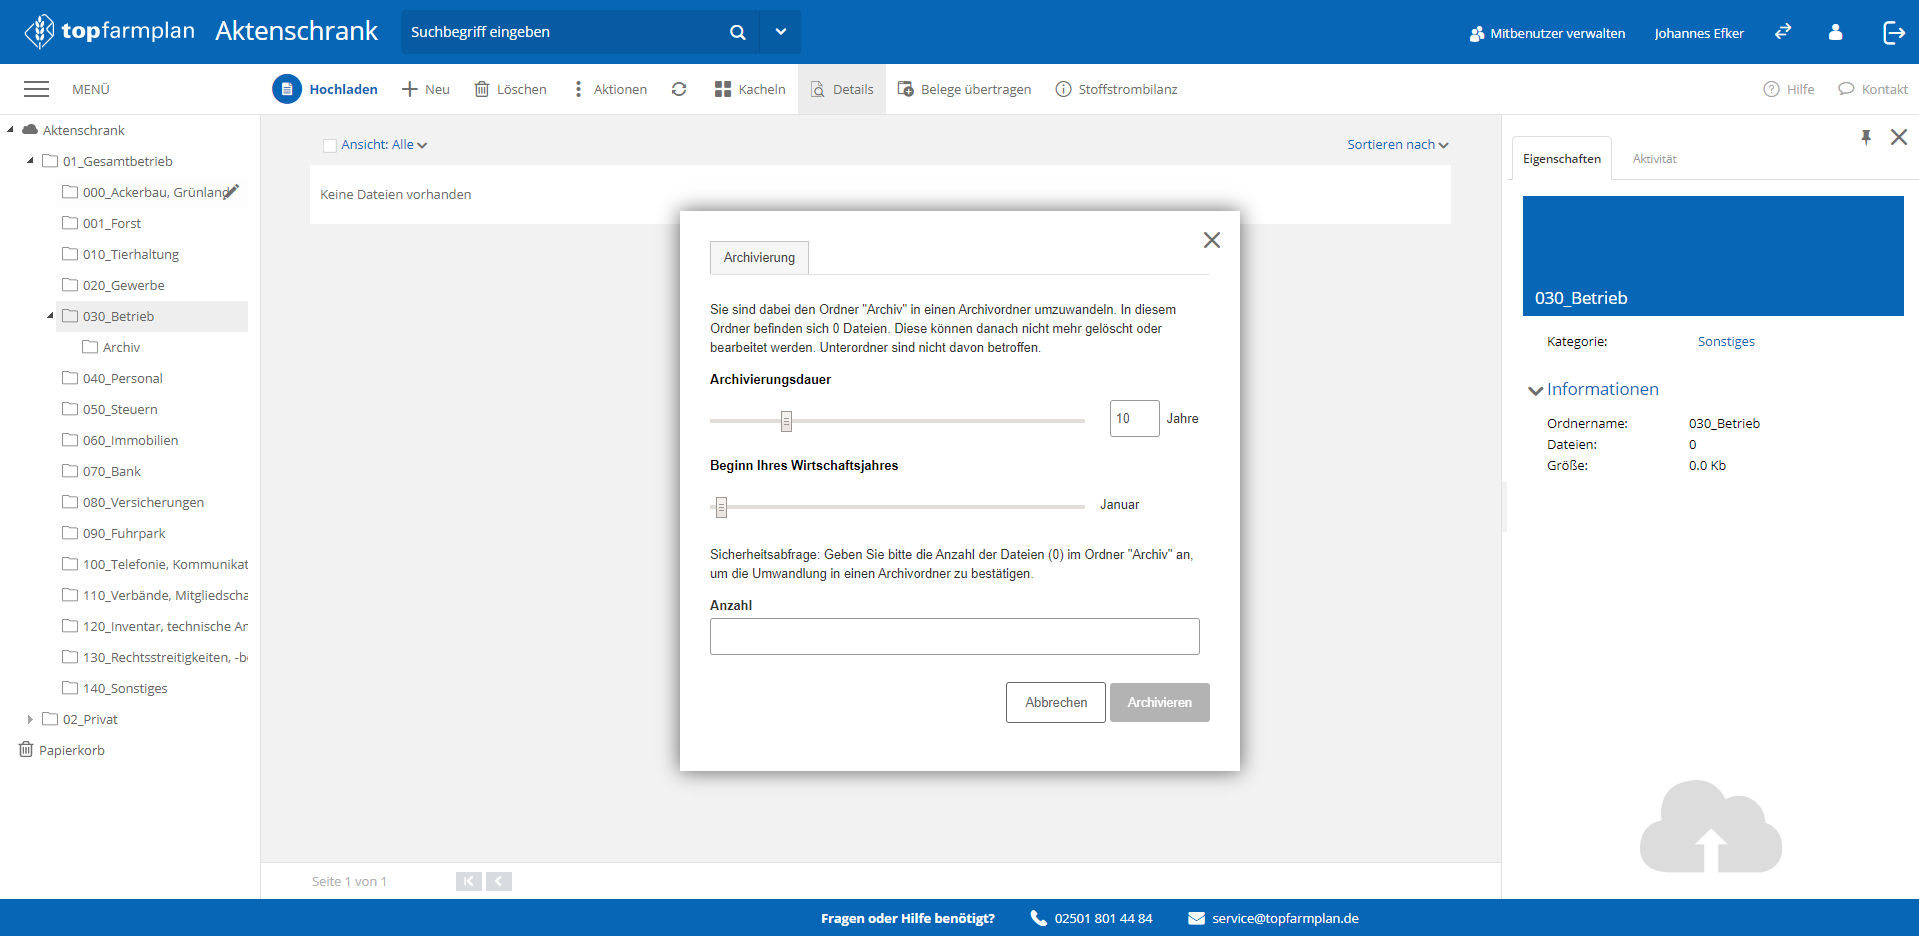Collapse the 030_Betrieb folder arrow

pos(50,315)
